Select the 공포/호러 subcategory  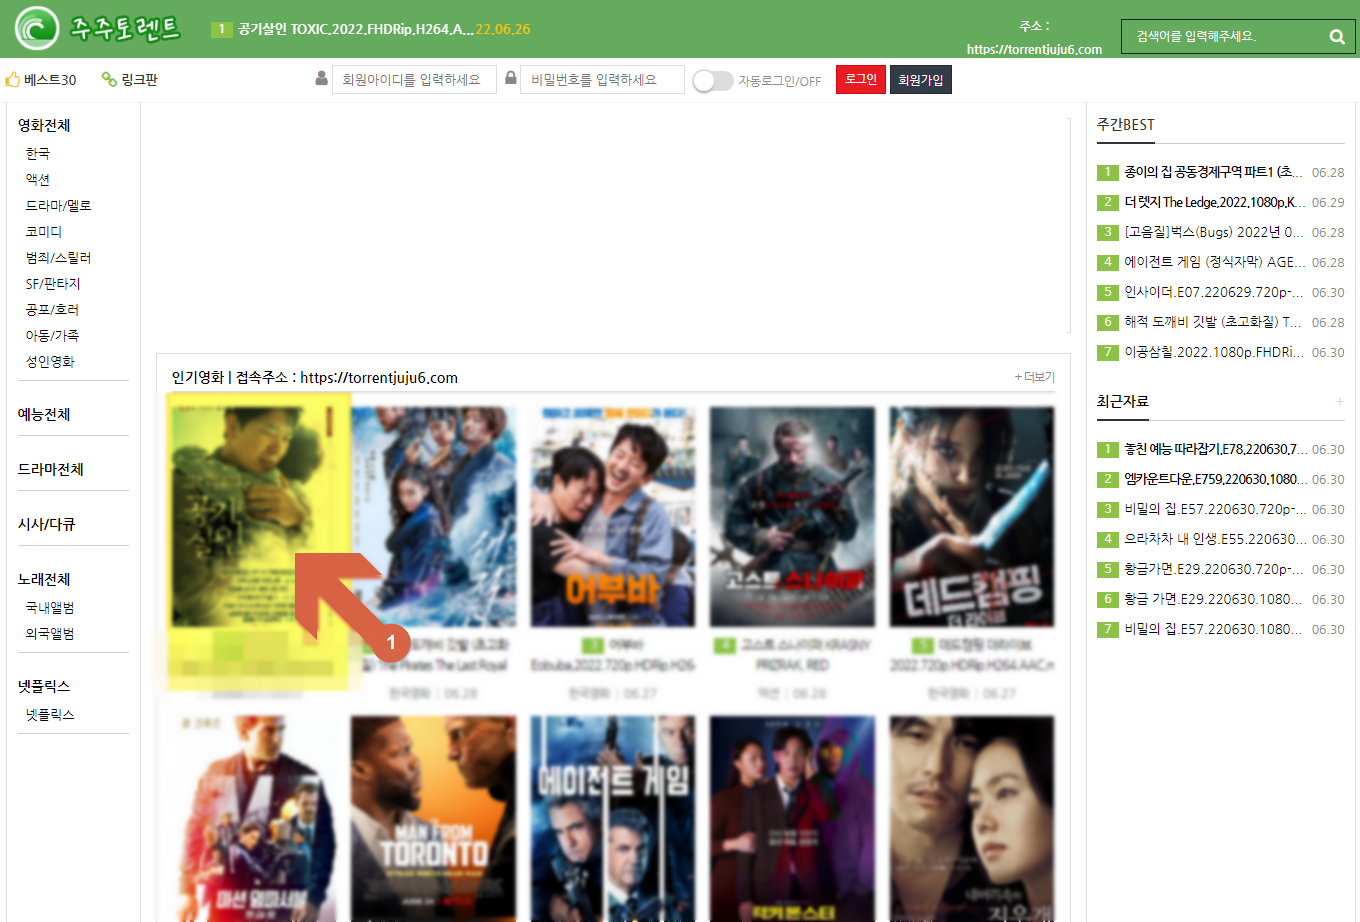pyautogui.click(x=52, y=309)
